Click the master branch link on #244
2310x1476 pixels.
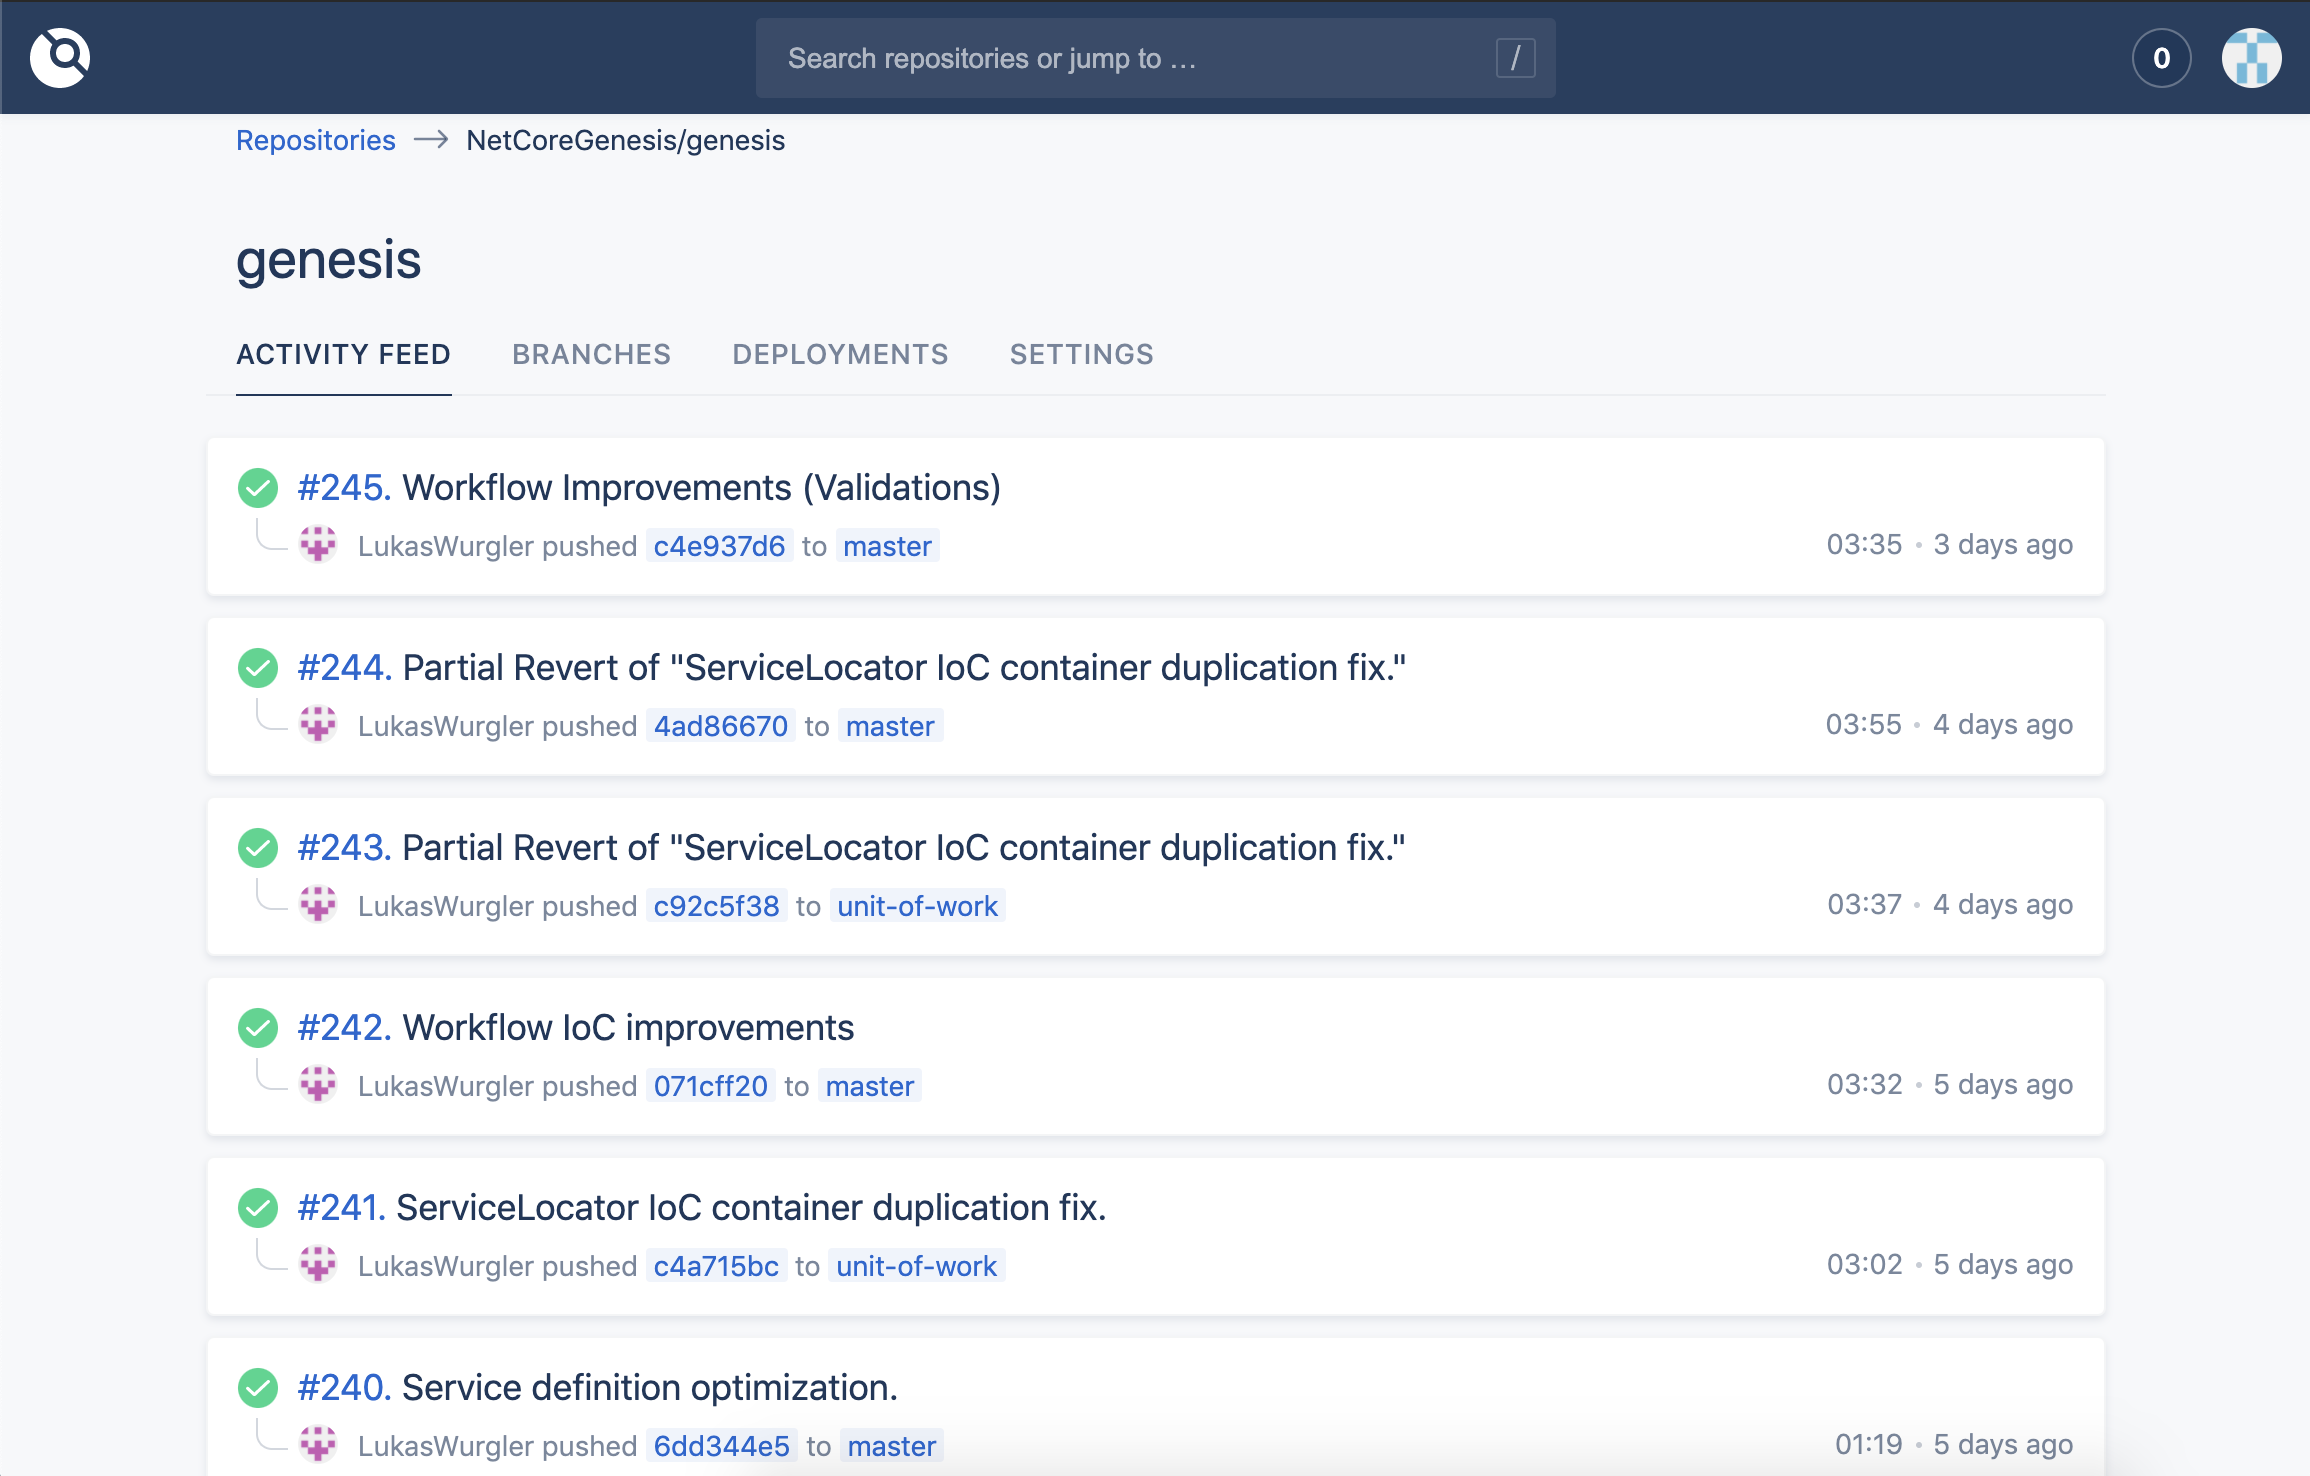[x=887, y=725]
